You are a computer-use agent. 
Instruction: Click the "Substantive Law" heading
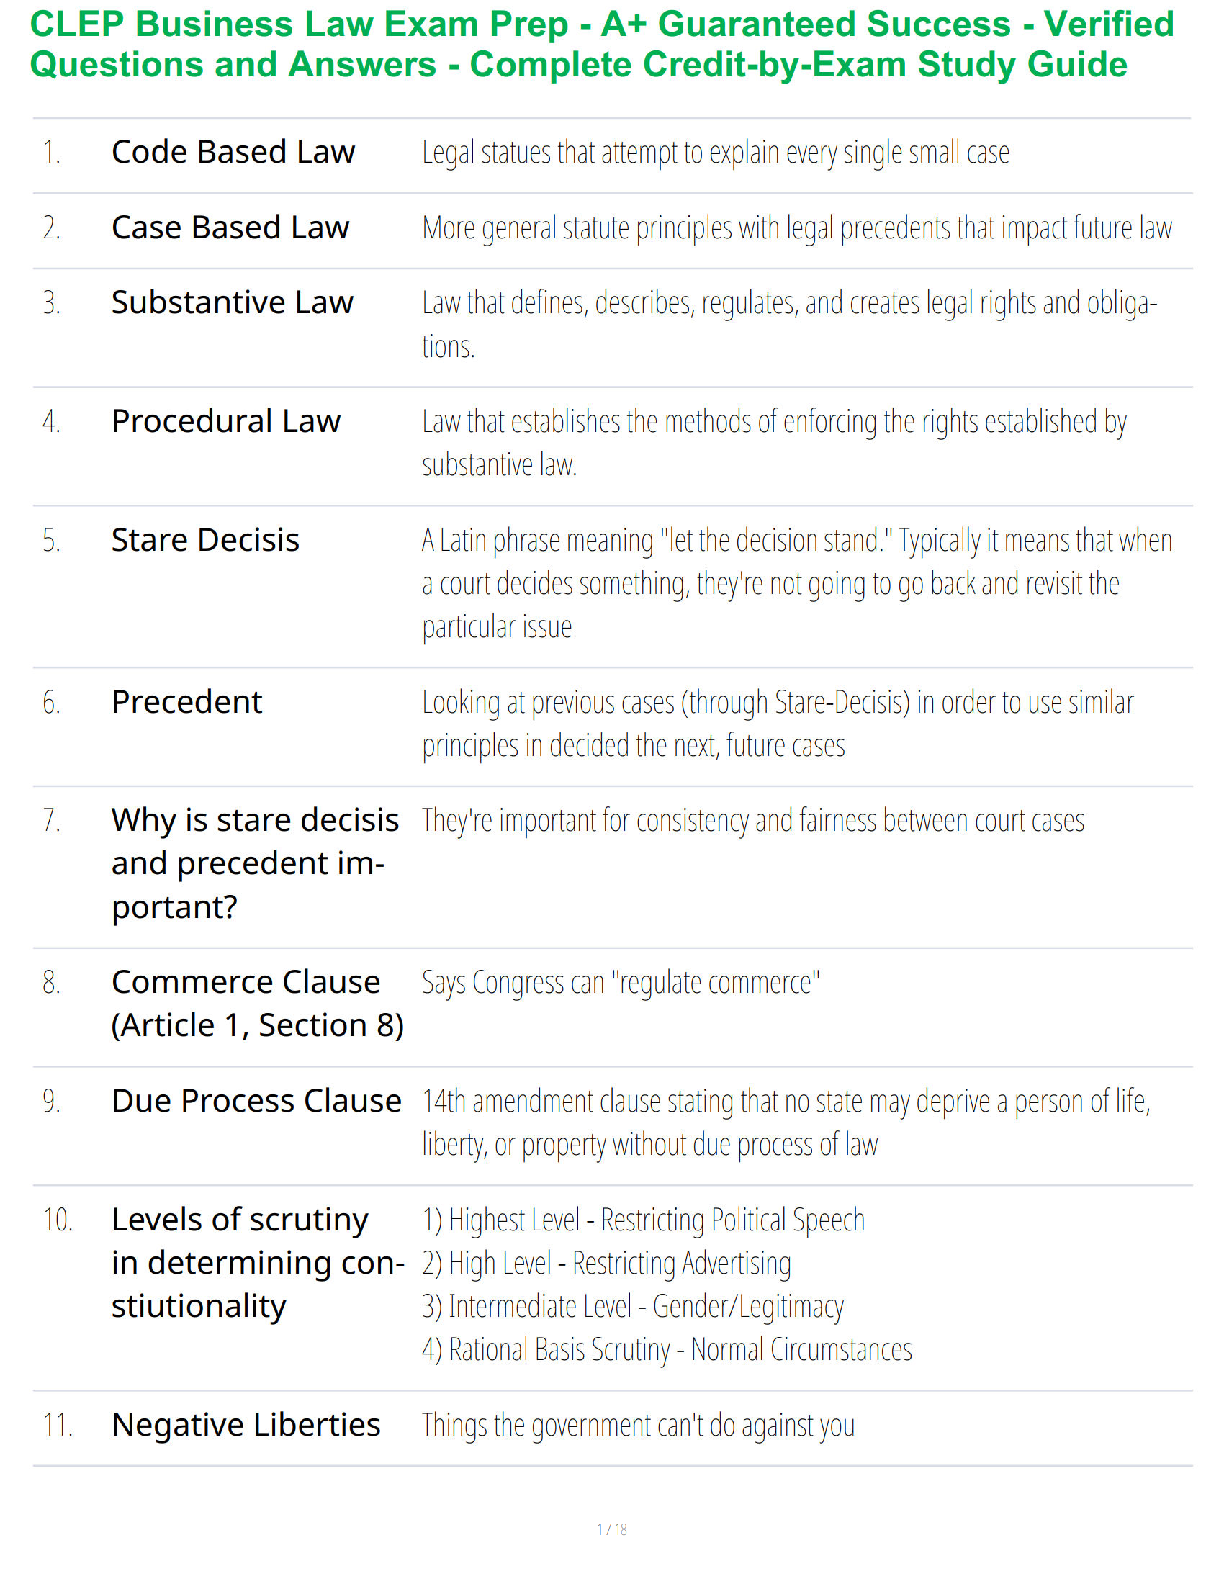click(x=232, y=302)
